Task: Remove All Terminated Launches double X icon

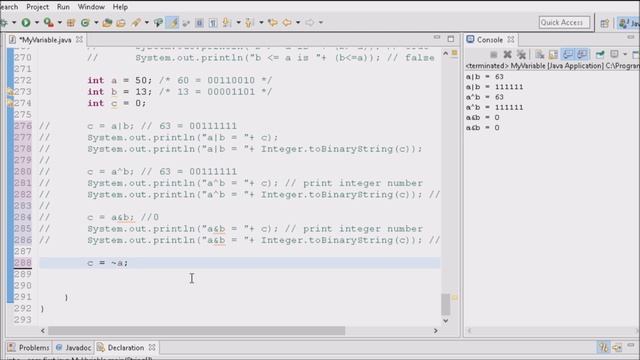Action: 521,54
